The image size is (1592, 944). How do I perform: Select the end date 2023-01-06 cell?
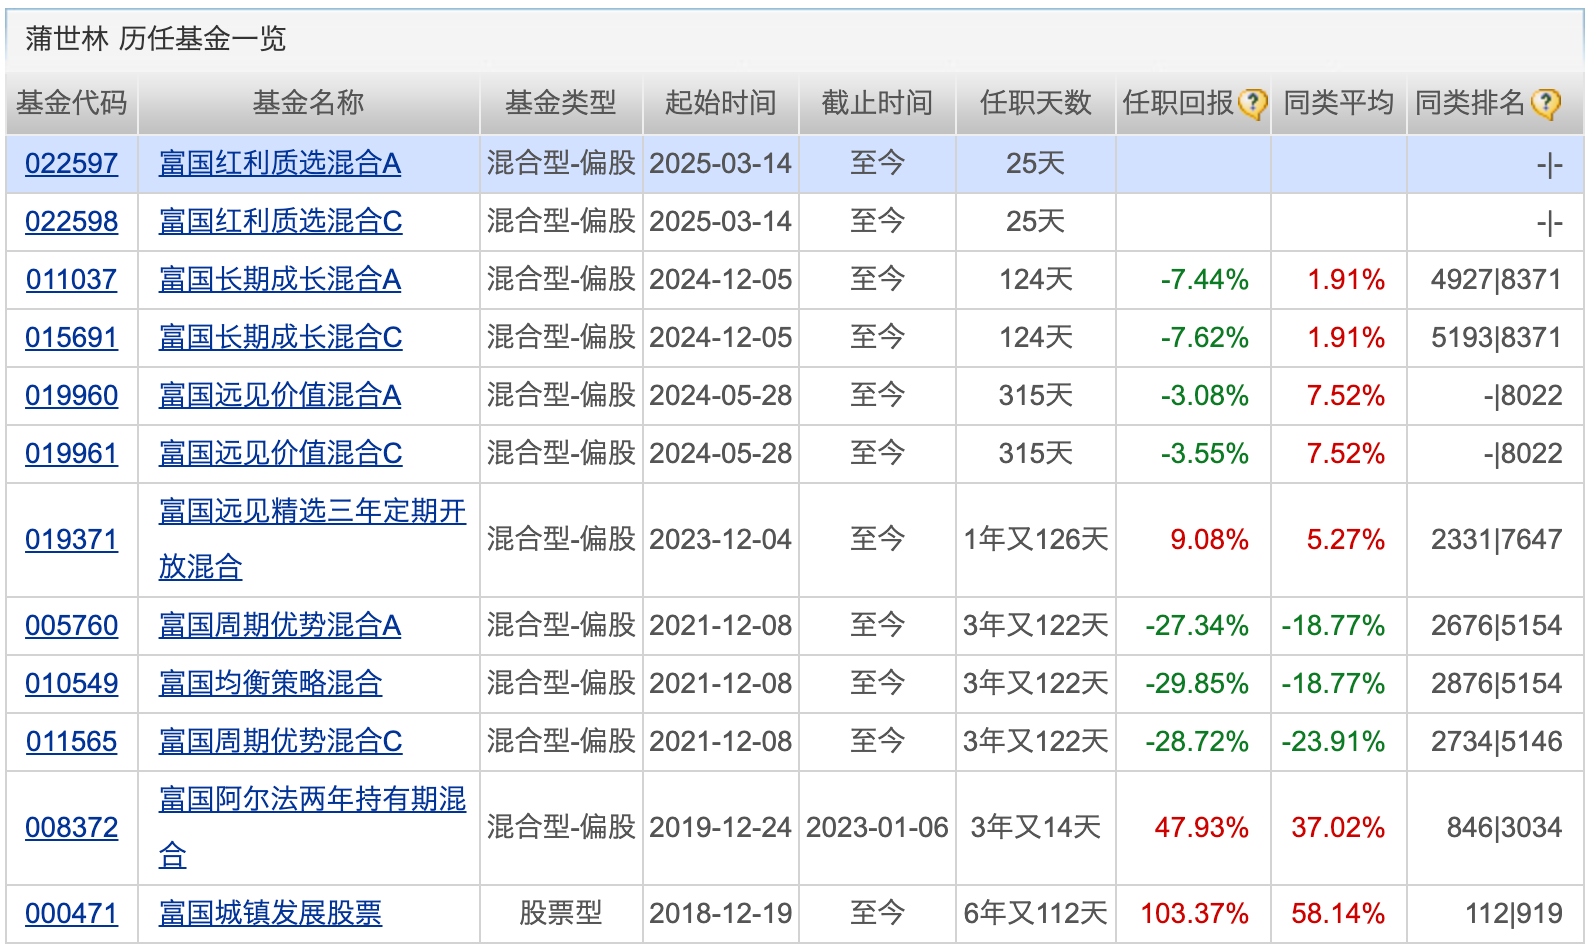coord(877,828)
